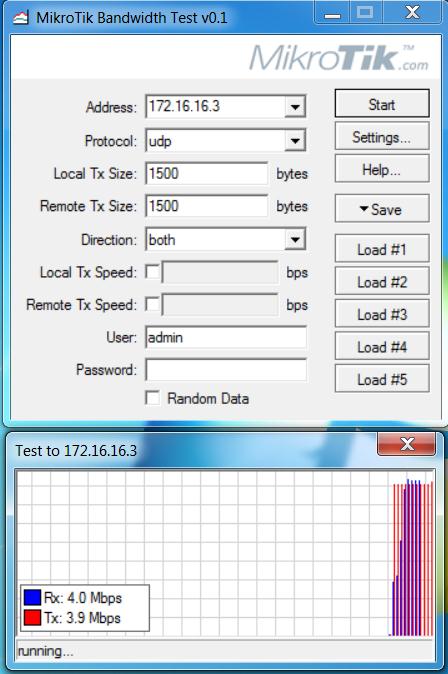Click the blue Rx color swatch in legend
This screenshot has width=448, height=674.
click(x=32, y=597)
